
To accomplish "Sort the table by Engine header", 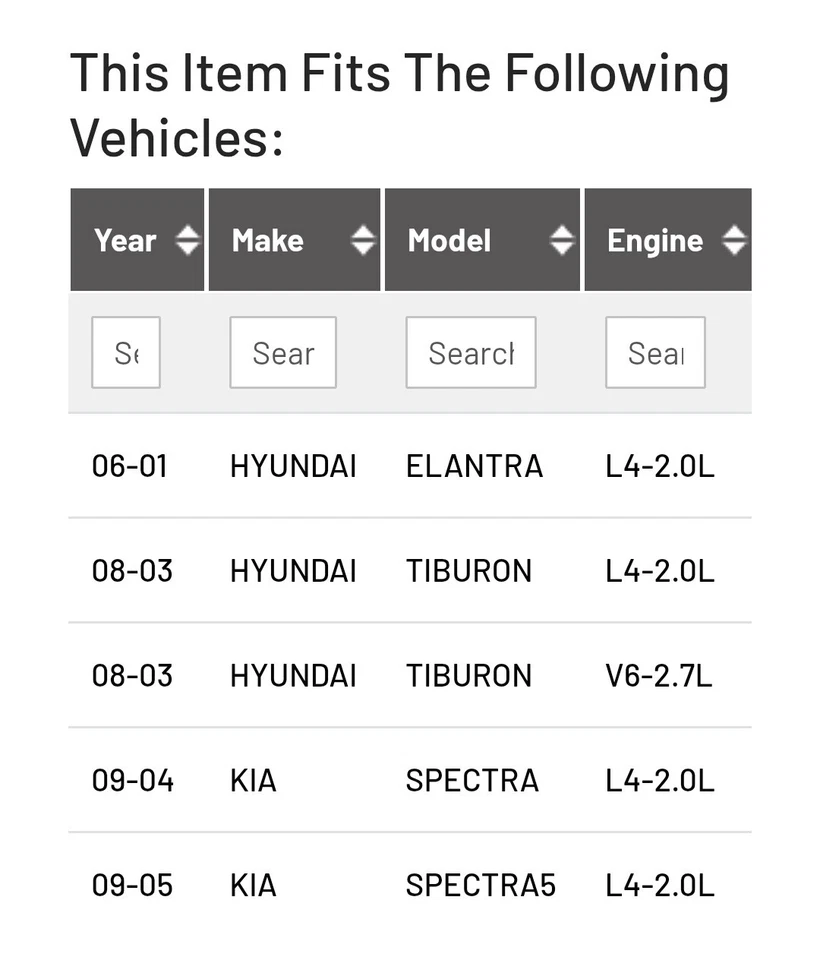I will [x=654, y=240].
